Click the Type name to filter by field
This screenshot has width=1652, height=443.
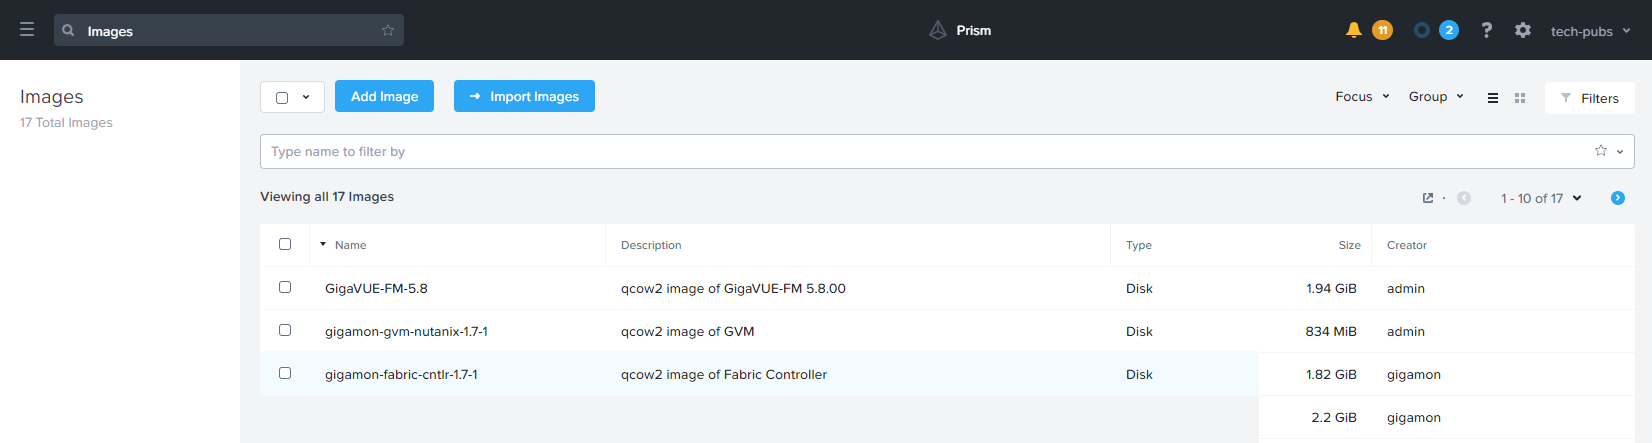(x=947, y=151)
